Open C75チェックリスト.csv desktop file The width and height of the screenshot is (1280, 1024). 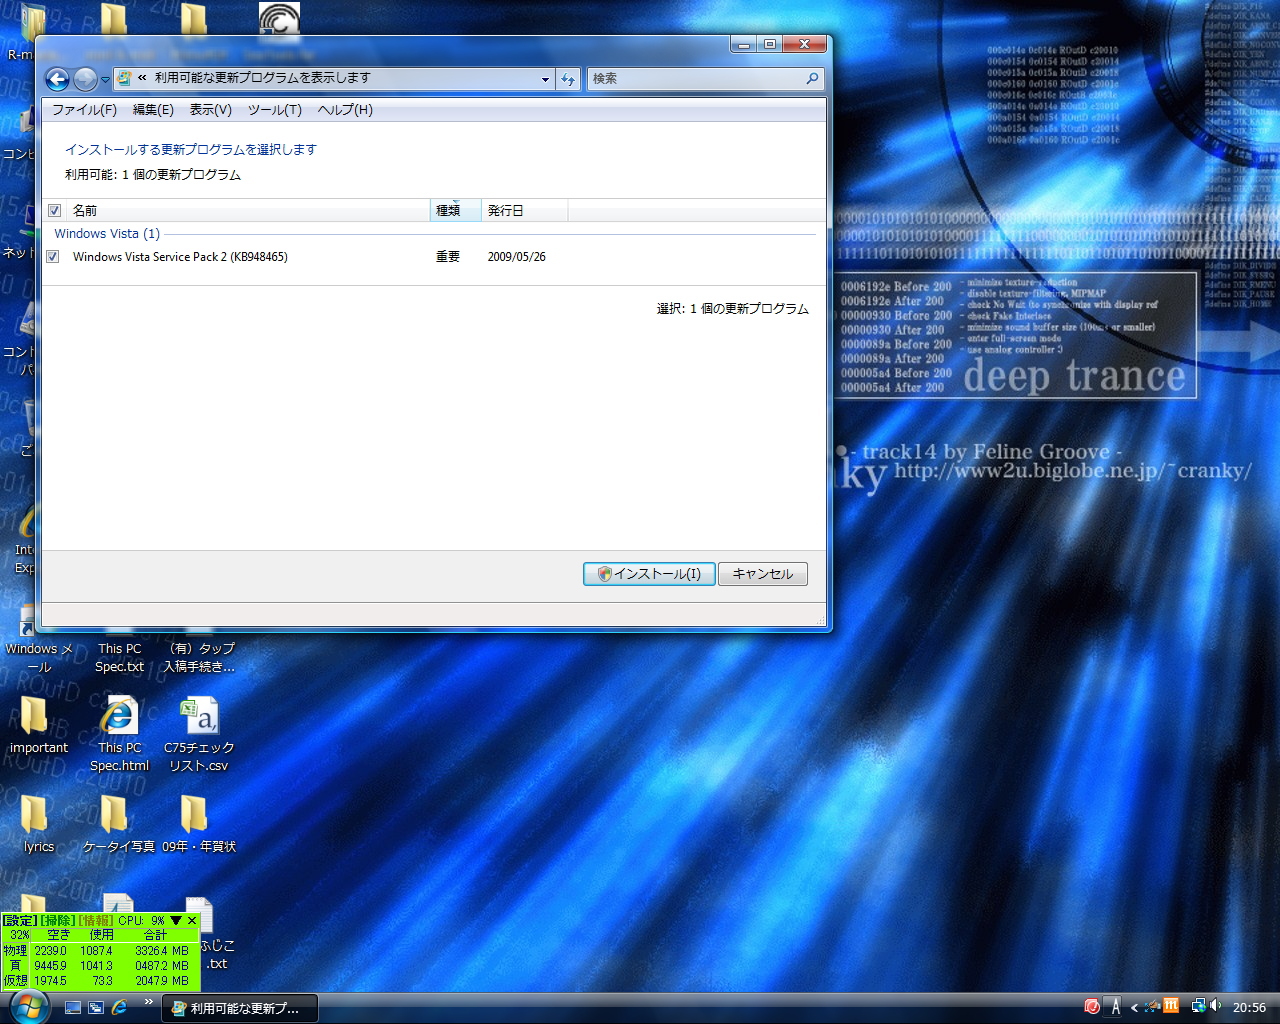(x=199, y=734)
